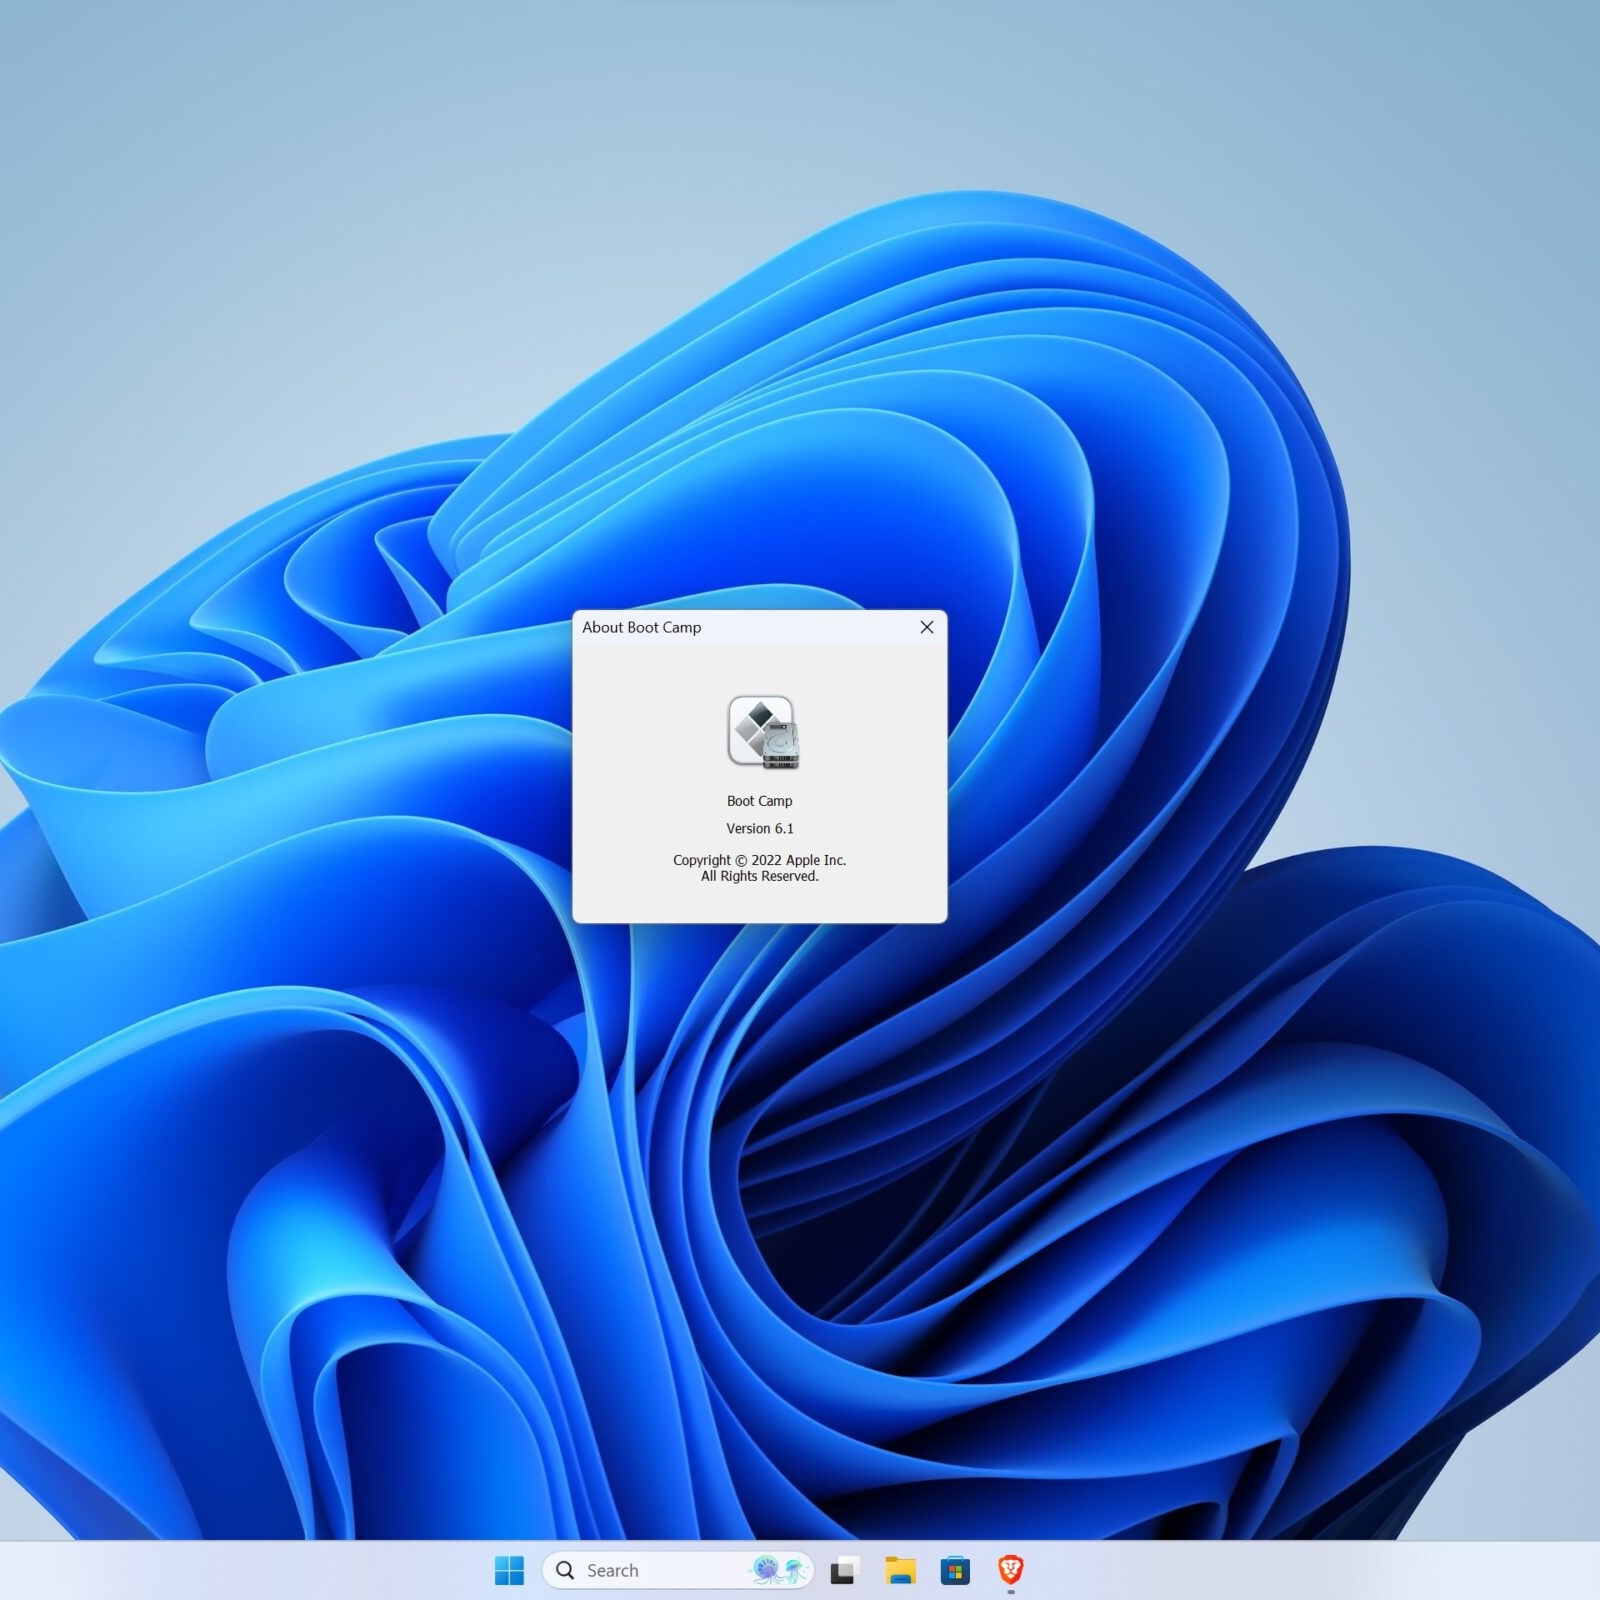Click the jellyfish search highlight icon
1600x1600 pixels.
tap(779, 1570)
